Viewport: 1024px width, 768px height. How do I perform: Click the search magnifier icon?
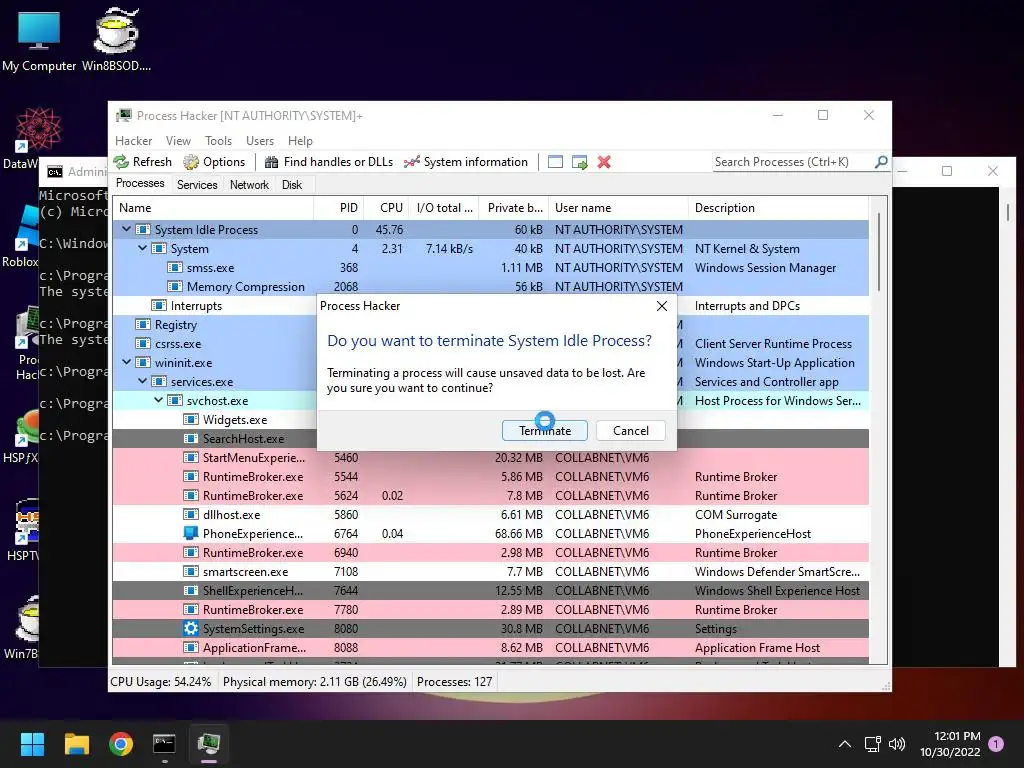pyautogui.click(x=881, y=161)
